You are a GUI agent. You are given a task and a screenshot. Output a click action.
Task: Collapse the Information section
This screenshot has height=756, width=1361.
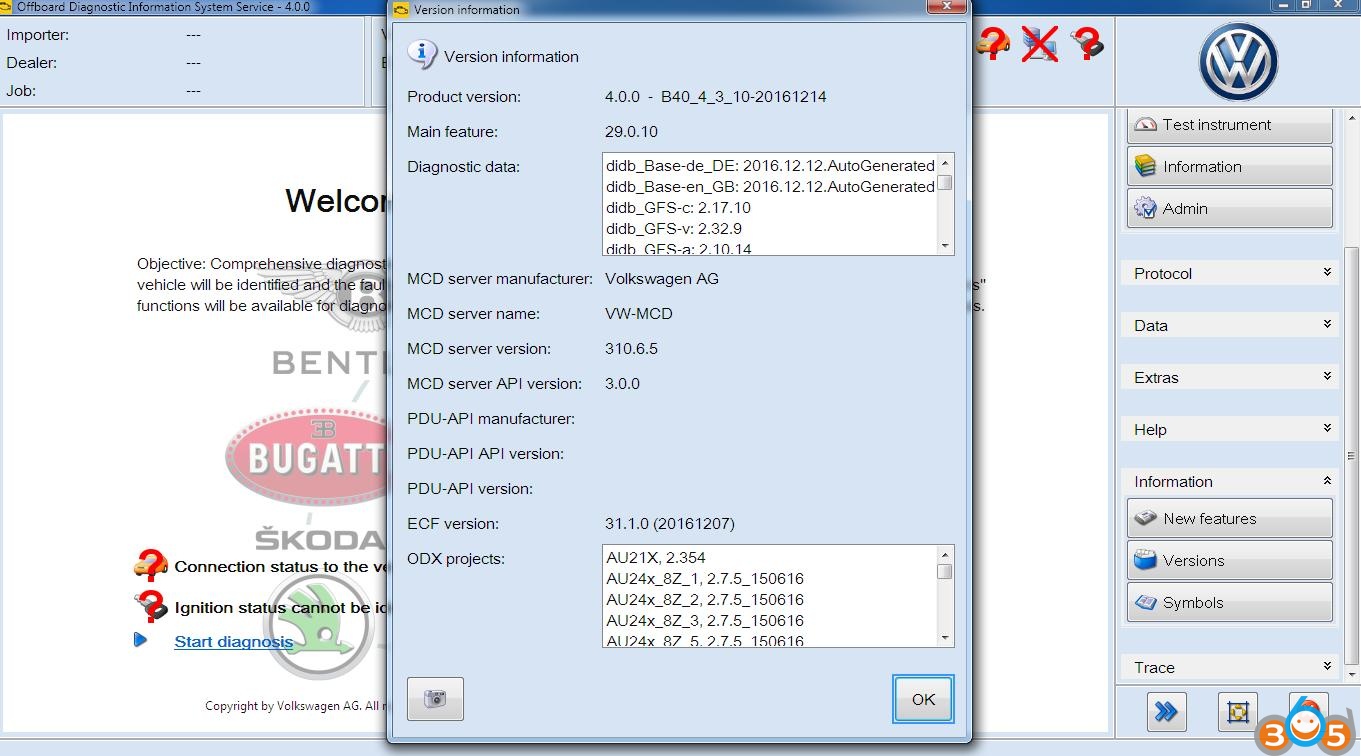pos(1231,481)
